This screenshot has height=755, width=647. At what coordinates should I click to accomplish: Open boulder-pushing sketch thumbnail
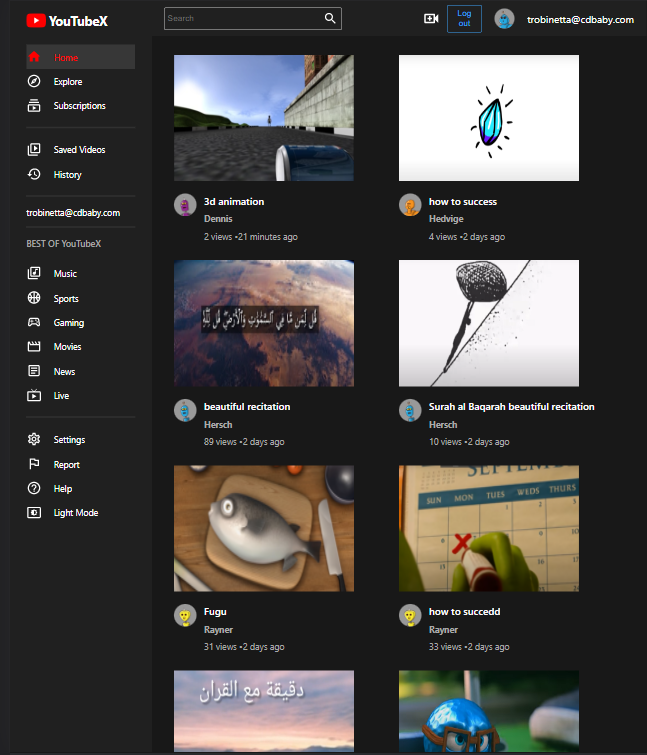point(489,323)
